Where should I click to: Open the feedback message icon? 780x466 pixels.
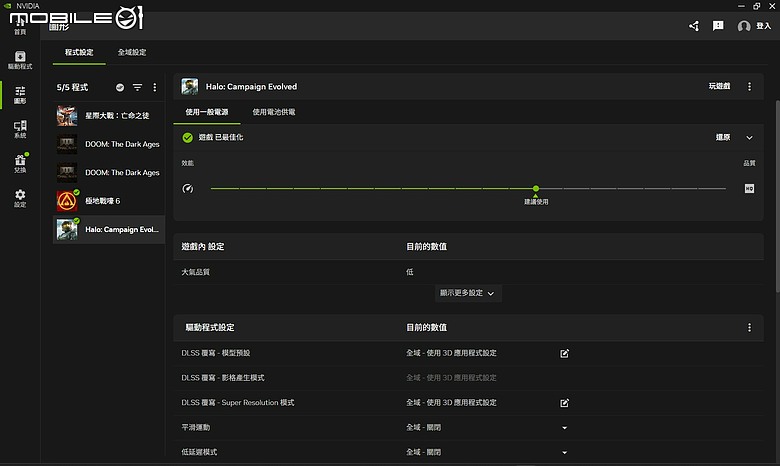pyautogui.click(x=718, y=26)
